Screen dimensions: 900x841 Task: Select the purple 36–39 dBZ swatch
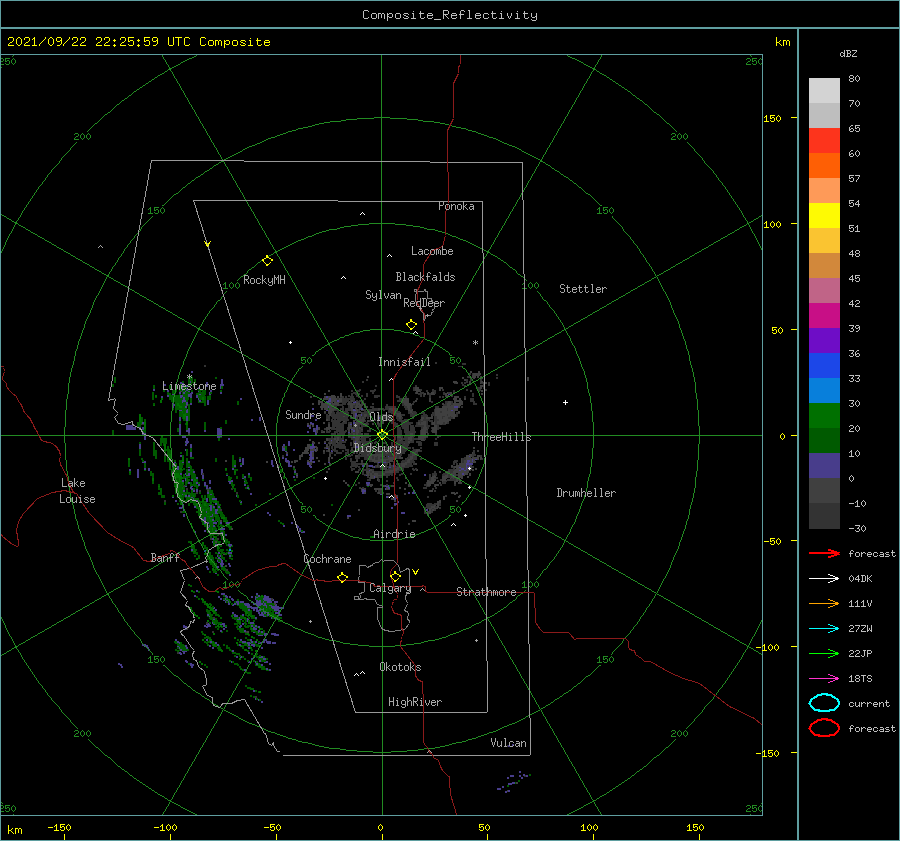coord(824,341)
